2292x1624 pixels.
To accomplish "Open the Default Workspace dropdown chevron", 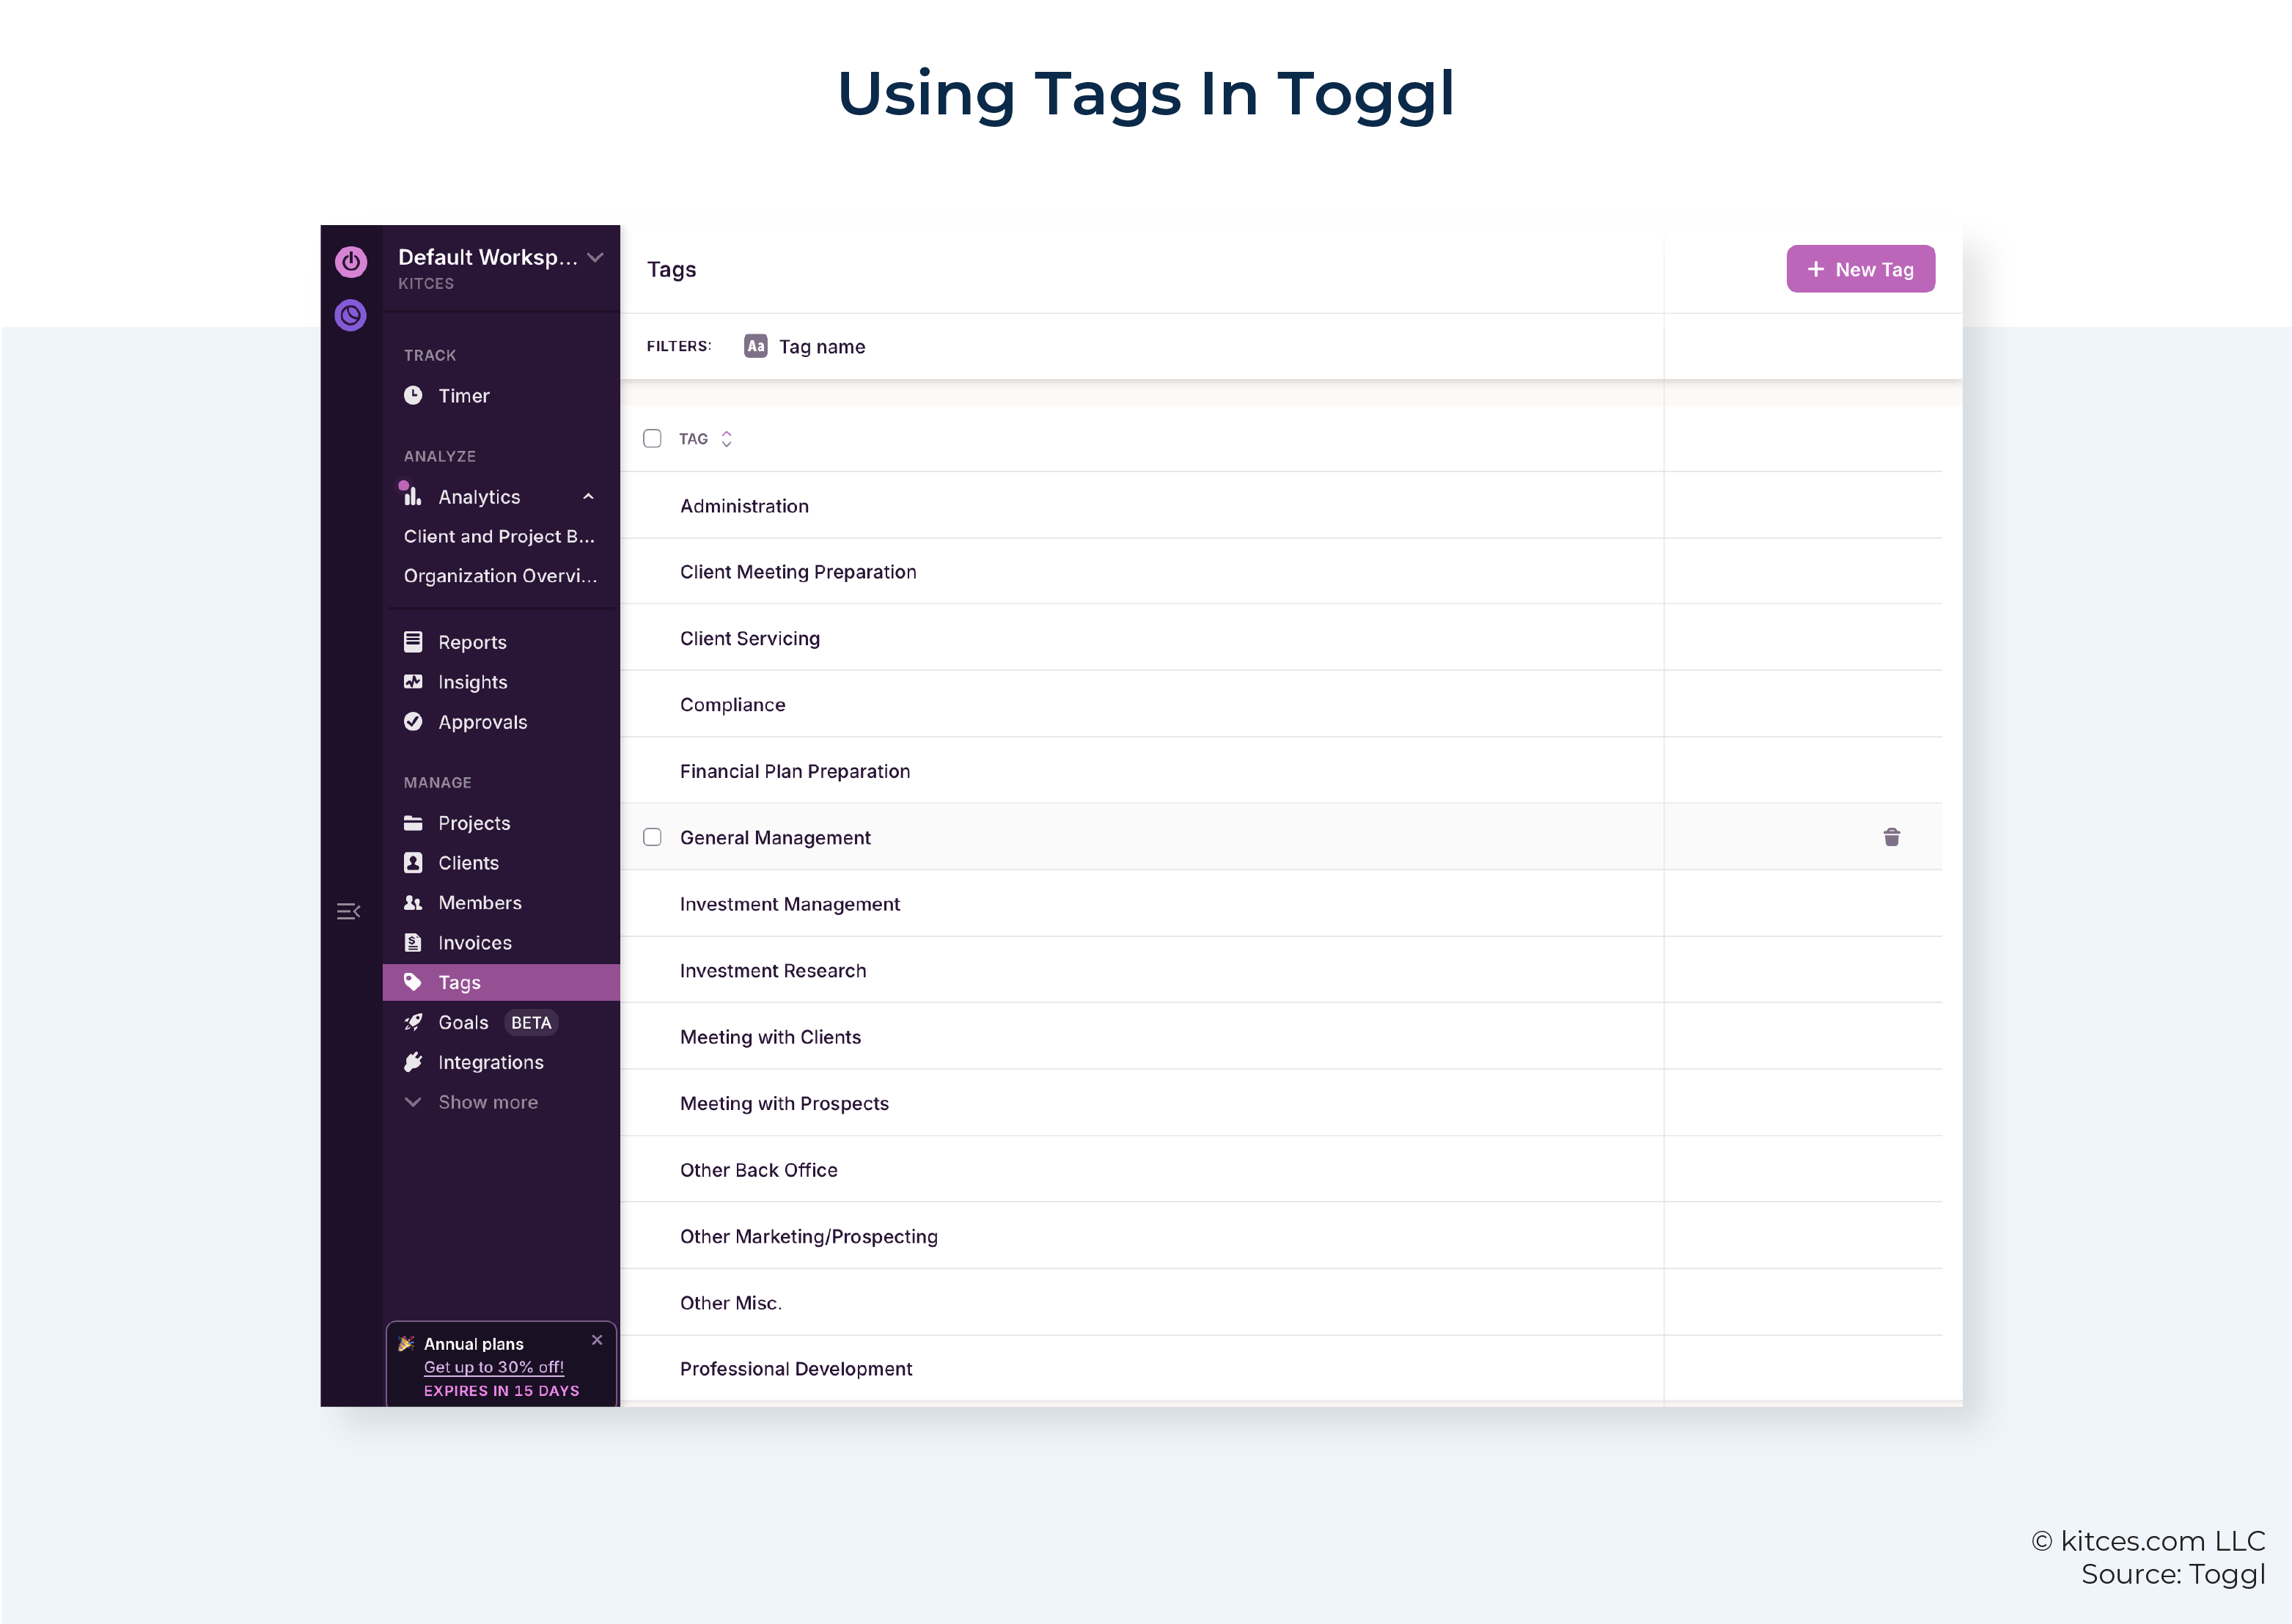I will (x=596, y=257).
